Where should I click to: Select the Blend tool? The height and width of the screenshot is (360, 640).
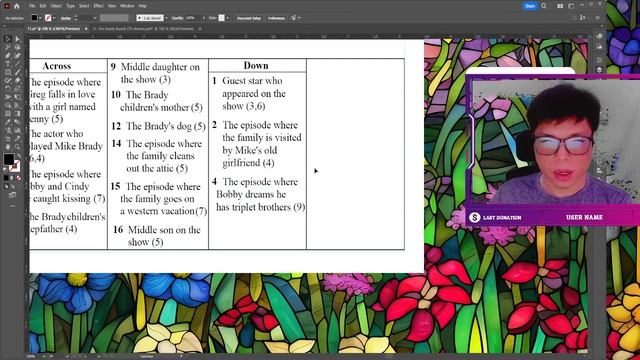coord(17,122)
